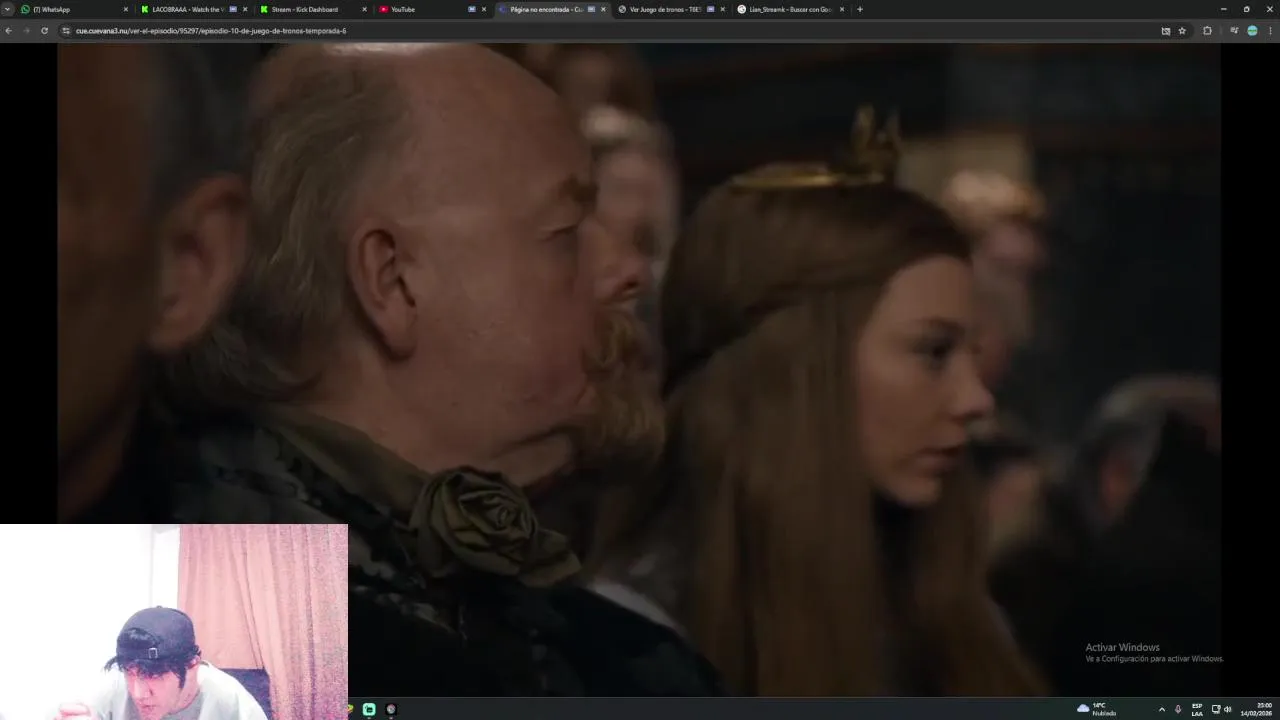Viewport: 1280px width, 720px height.
Task: Switch to the WhatsApp tab
Action: point(75,9)
